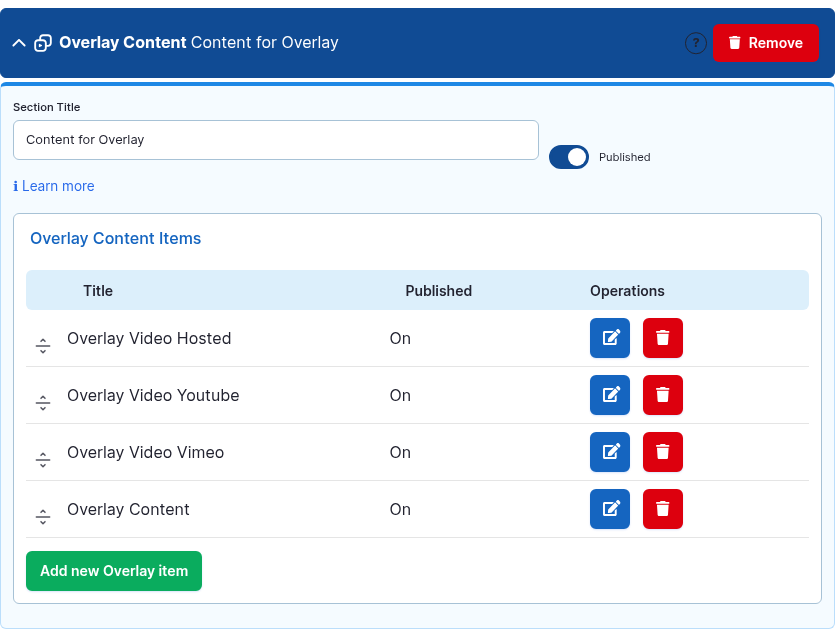Viewport: 835px width, 629px height.
Task: Click the Overlay Content Items heading
Action: point(116,239)
